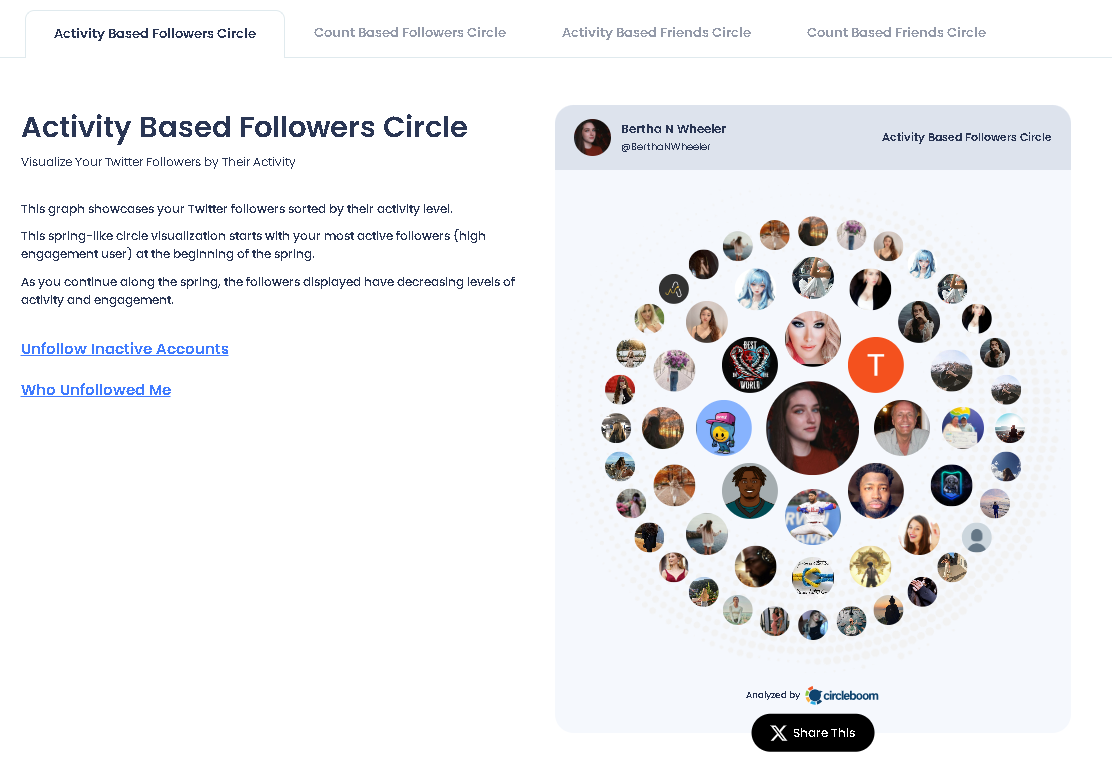The image size is (1112, 763).
Task: Click the "Best Dad In The World" avatar
Action: [749, 365]
